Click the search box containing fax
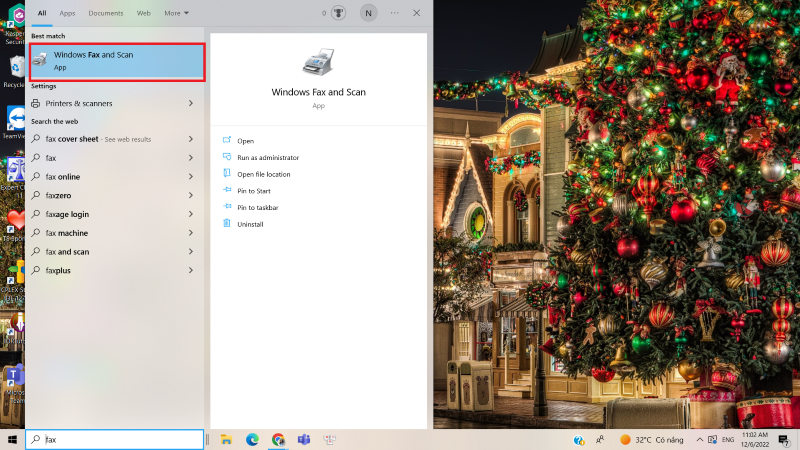The image size is (800, 450). (x=115, y=439)
